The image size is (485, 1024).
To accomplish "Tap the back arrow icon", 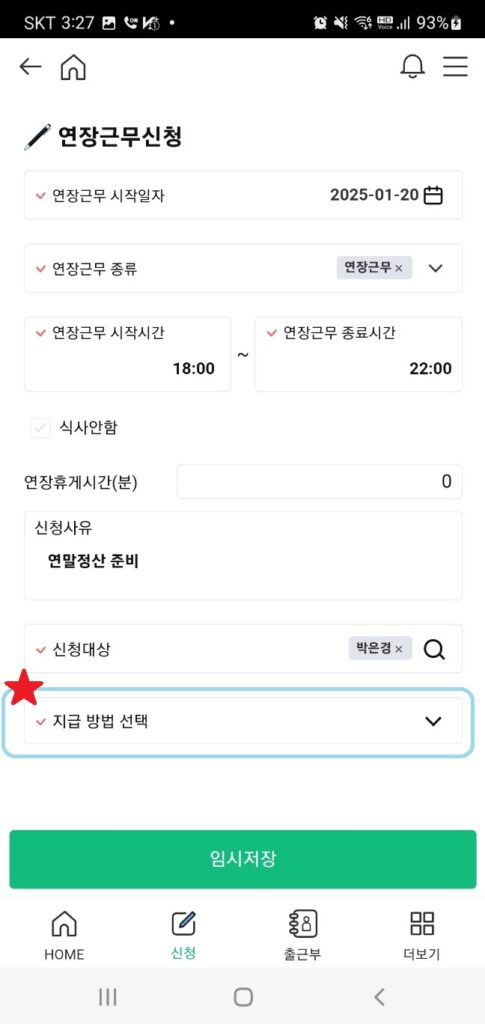I will (30, 67).
